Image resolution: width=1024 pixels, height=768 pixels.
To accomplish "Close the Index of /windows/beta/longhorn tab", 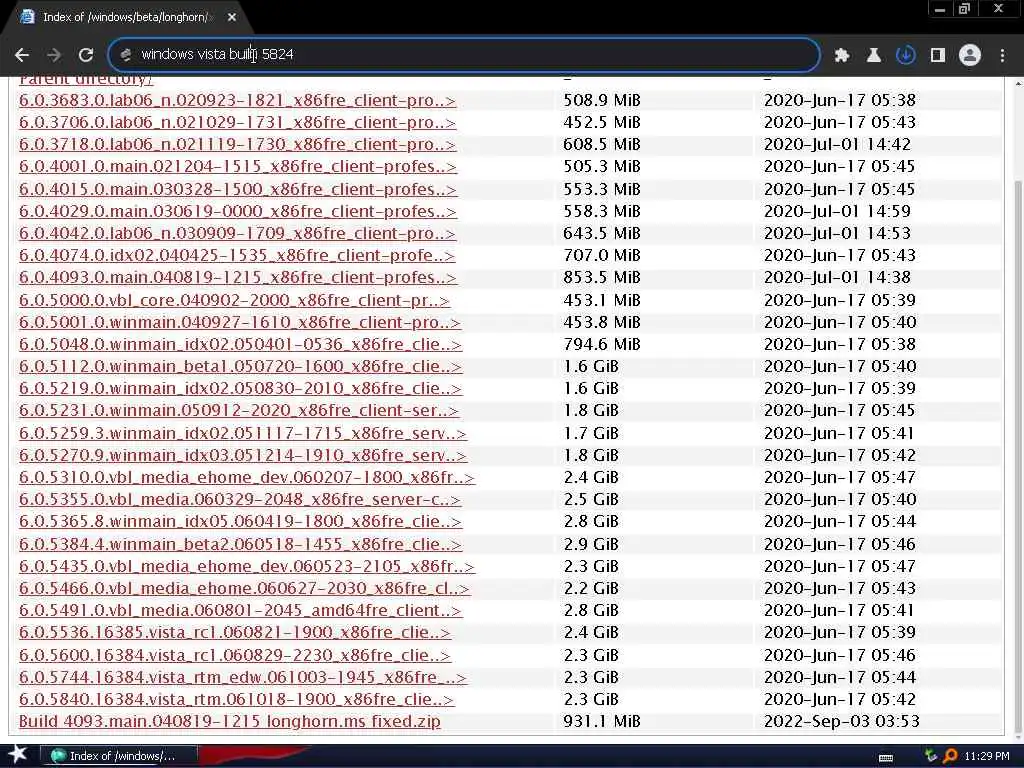I will (232, 18).
